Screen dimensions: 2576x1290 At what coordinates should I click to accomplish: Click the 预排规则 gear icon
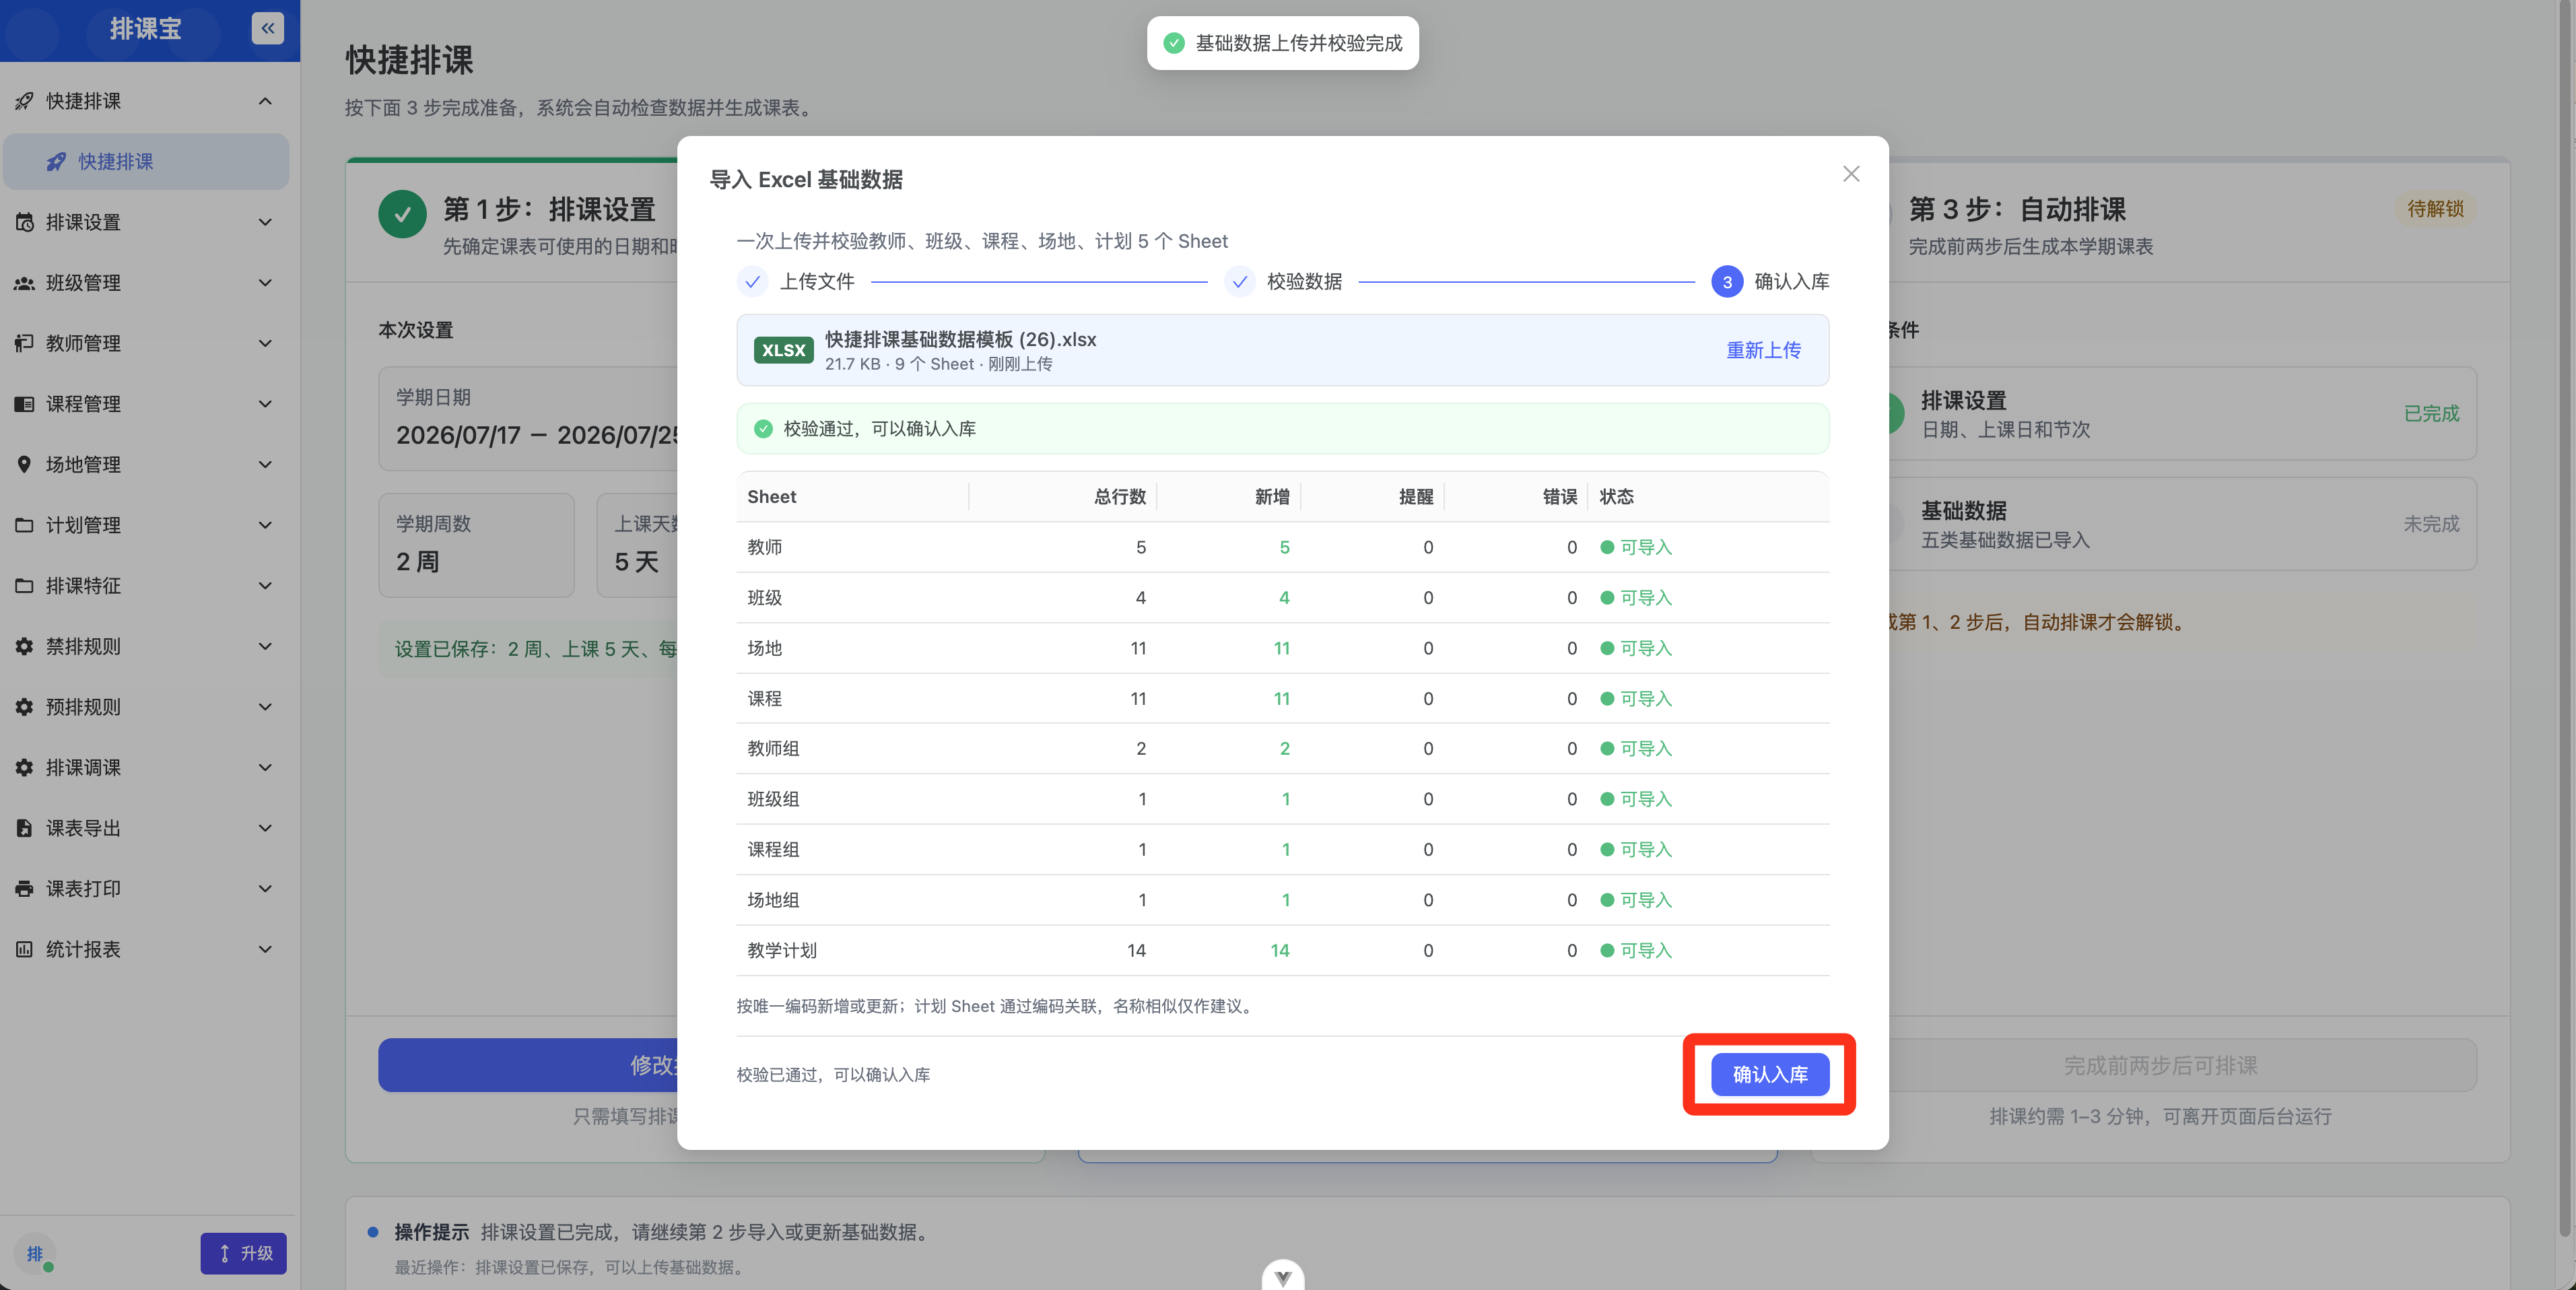[x=24, y=707]
